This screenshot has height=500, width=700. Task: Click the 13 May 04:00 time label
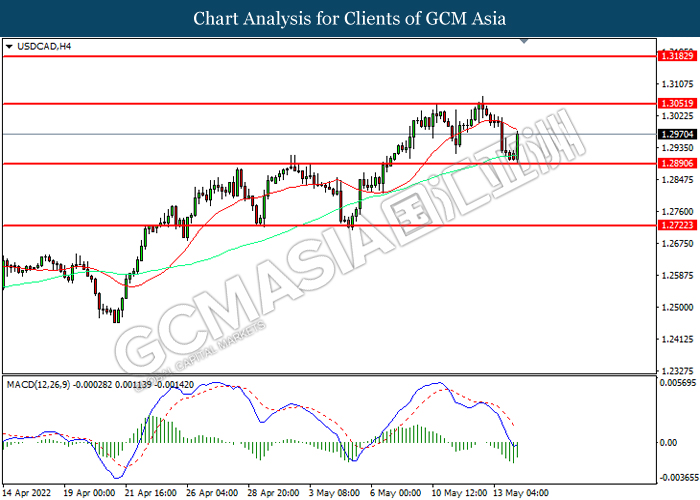click(x=521, y=493)
